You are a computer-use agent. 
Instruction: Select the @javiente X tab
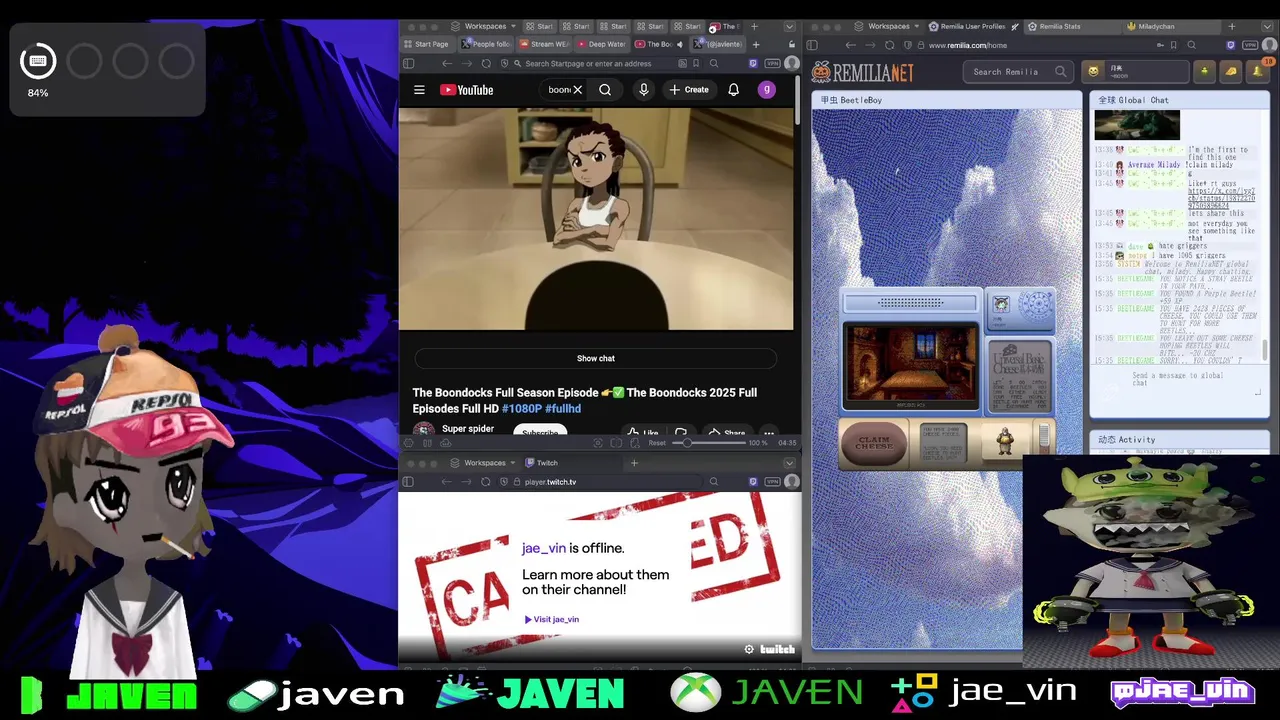coord(718,44)
